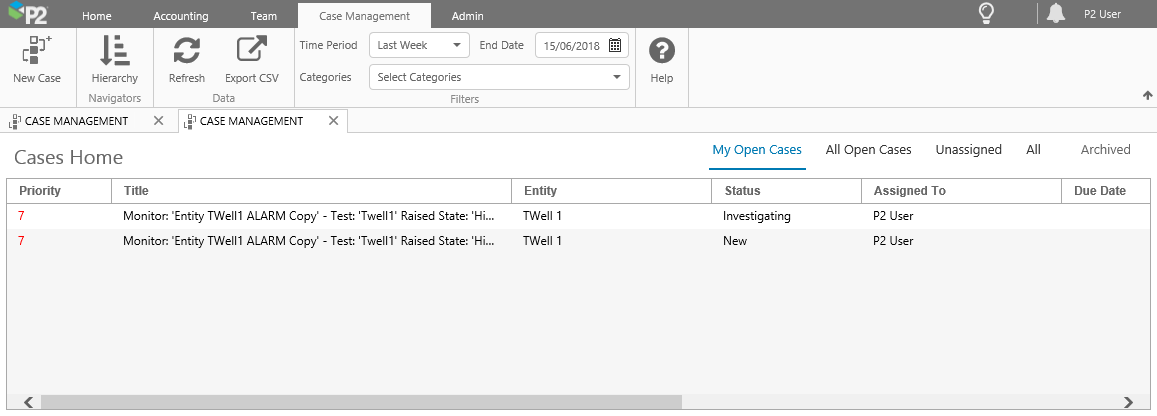Click the lightbulb tips icon

pos(986,14)
